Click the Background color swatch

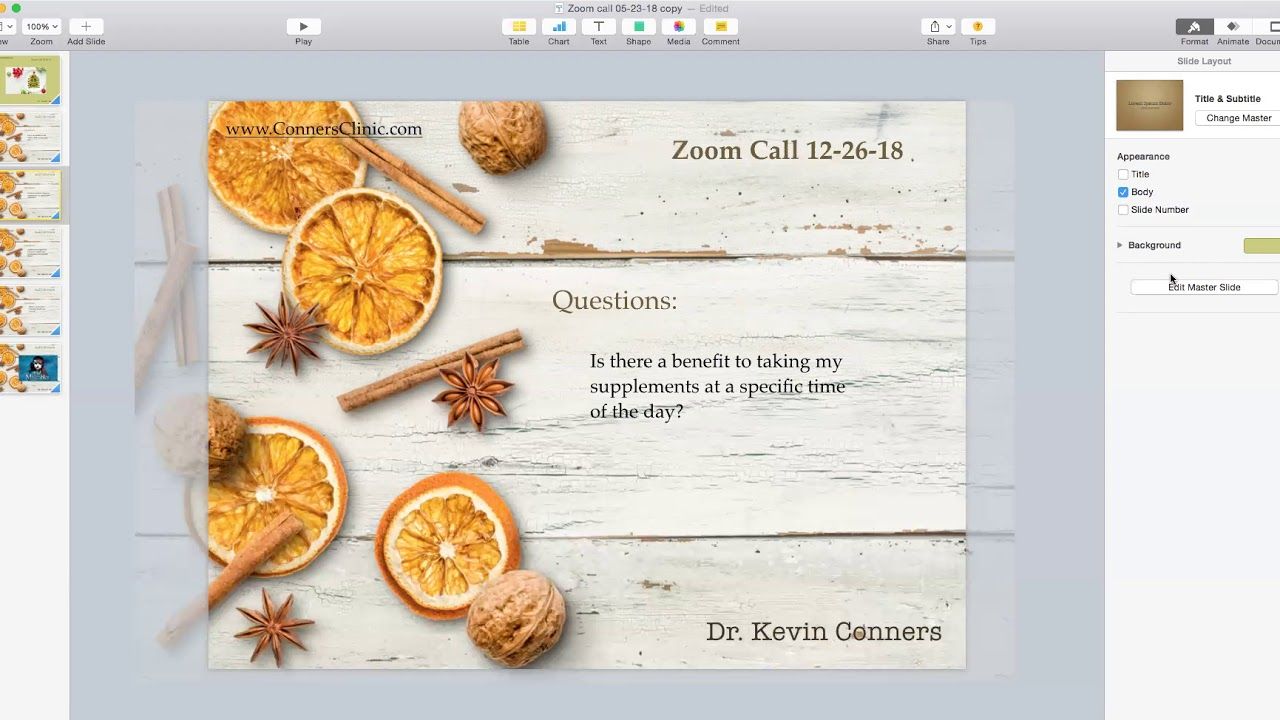coord(1261,246)
